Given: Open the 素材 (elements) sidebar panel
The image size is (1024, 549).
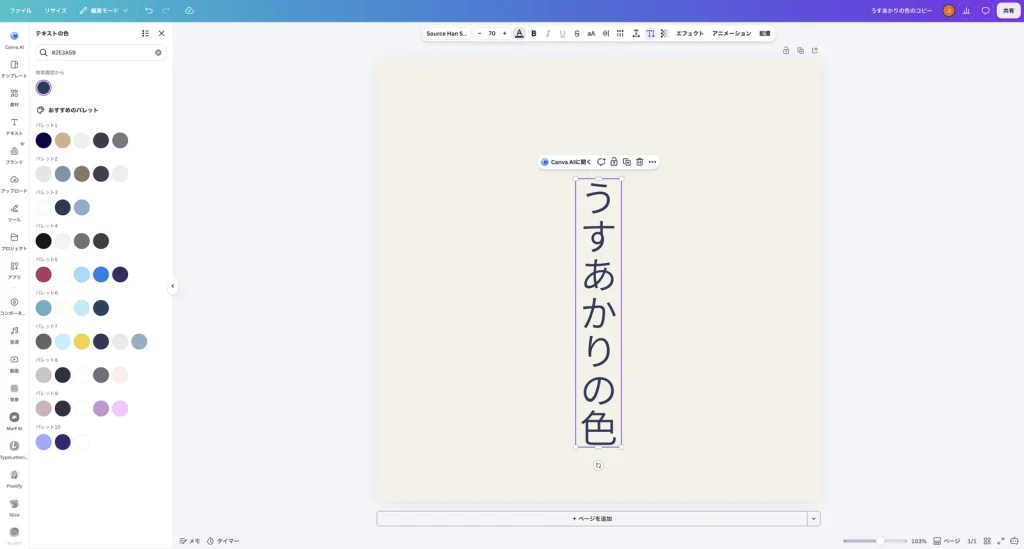Looking at the screenshot, I should point(14,97).
